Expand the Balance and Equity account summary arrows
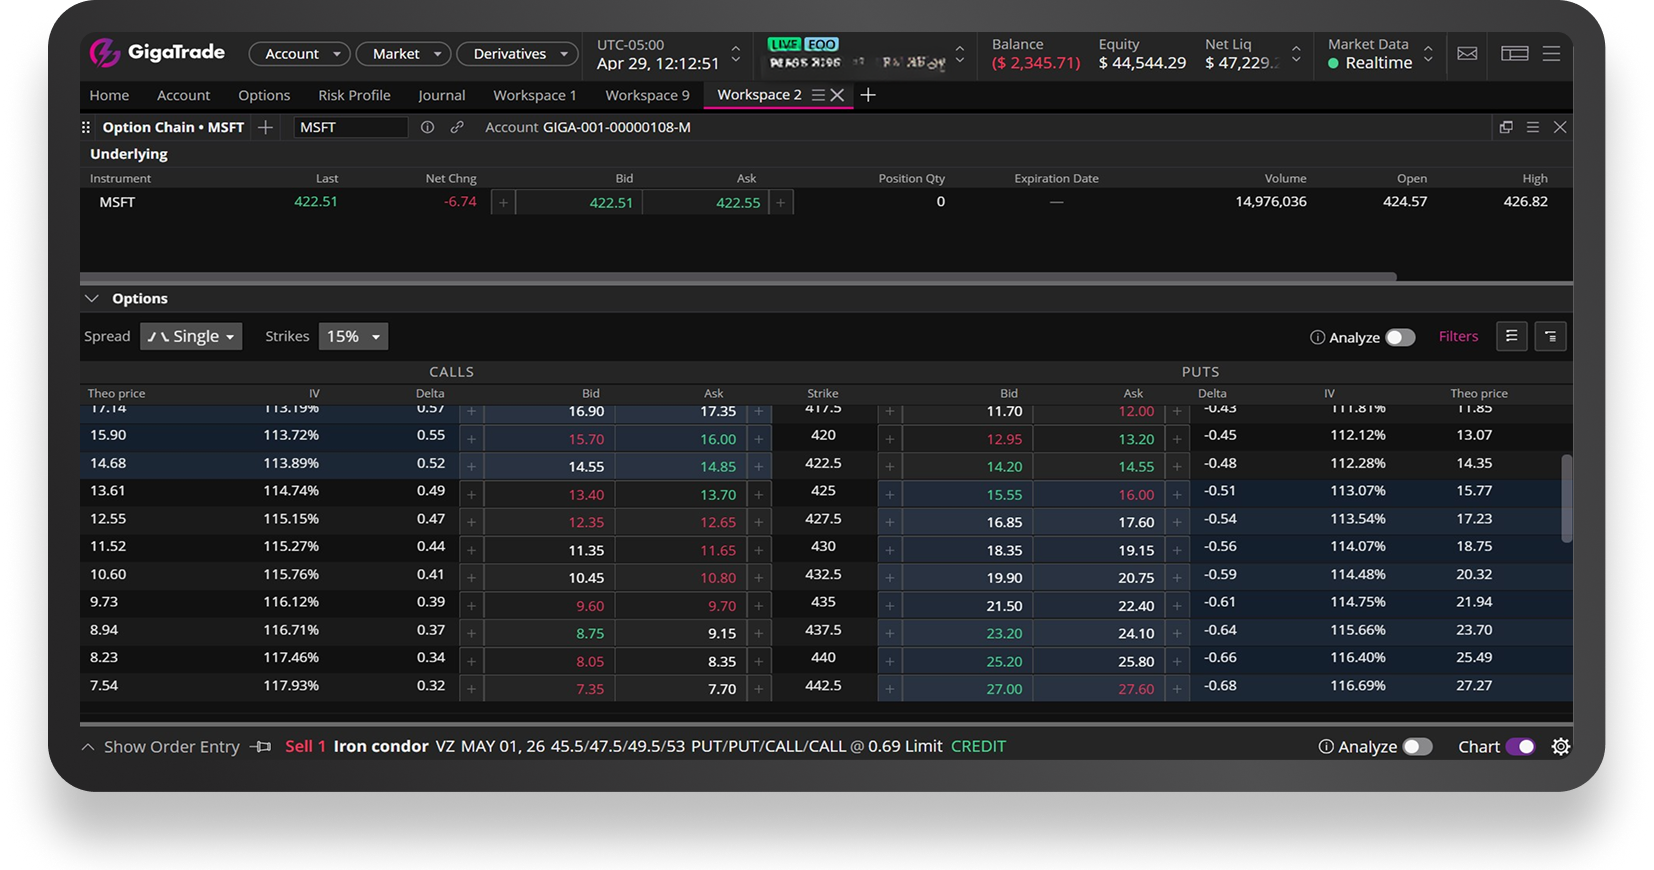1654x870 pixels. pyautogui.click(x=1296, y=54)
